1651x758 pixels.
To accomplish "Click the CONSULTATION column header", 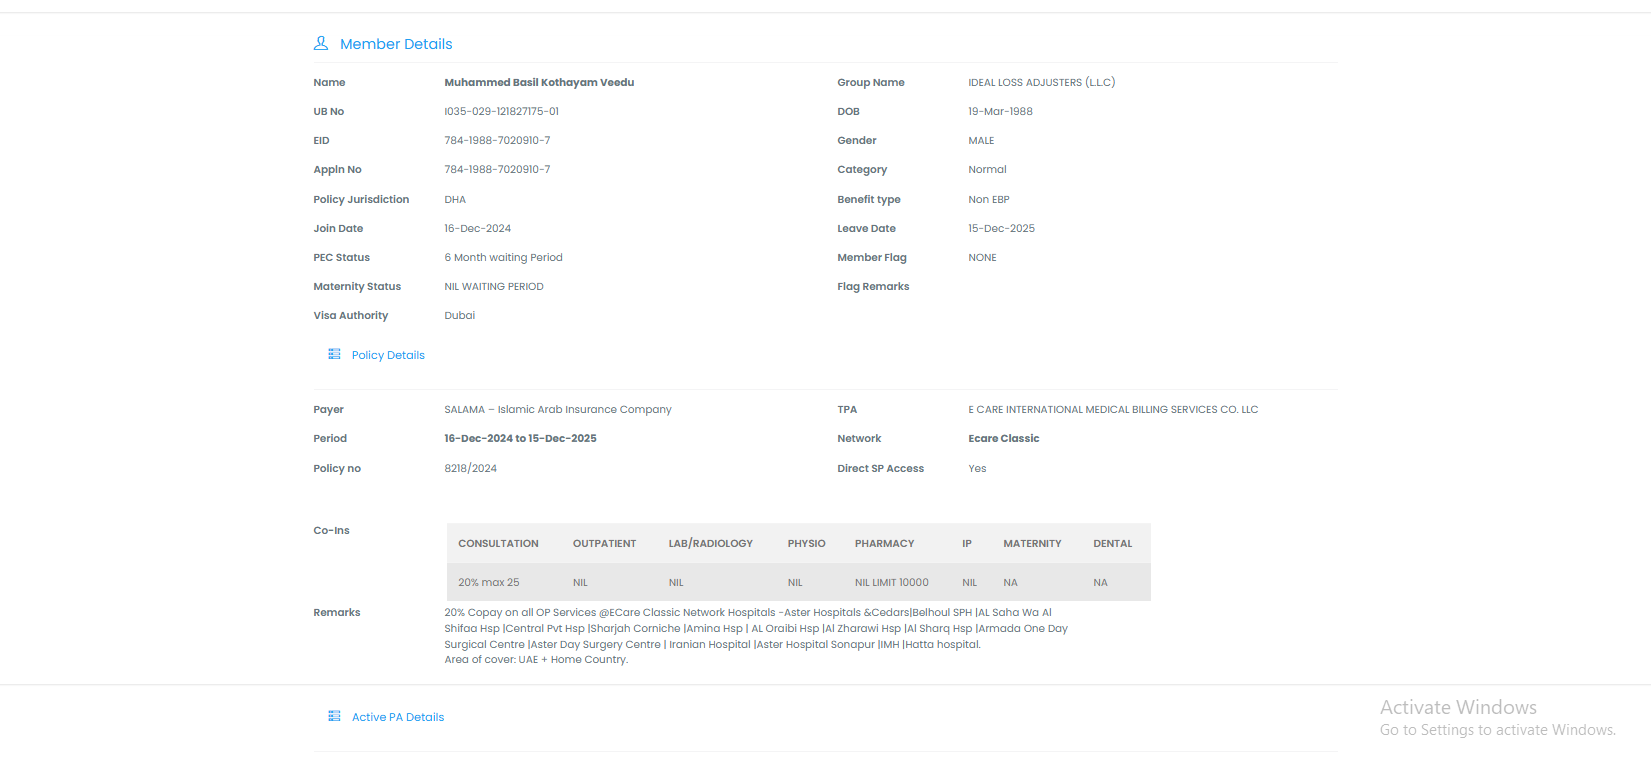I will (498, 543).
